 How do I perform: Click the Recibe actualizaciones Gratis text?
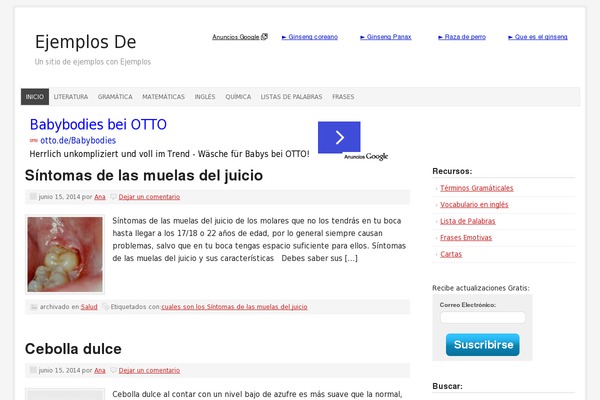pos(481,288)
